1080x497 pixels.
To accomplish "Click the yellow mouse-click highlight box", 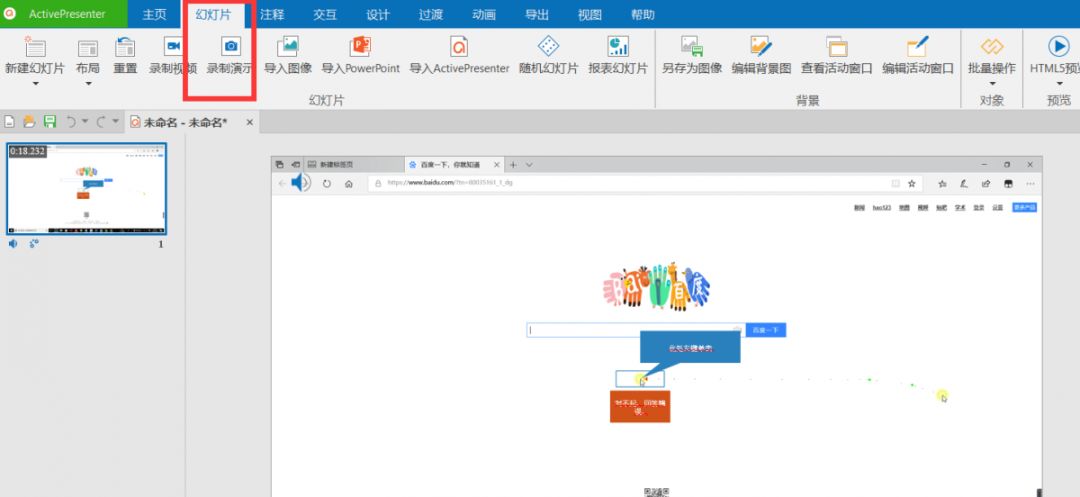I will coord(640,379).
